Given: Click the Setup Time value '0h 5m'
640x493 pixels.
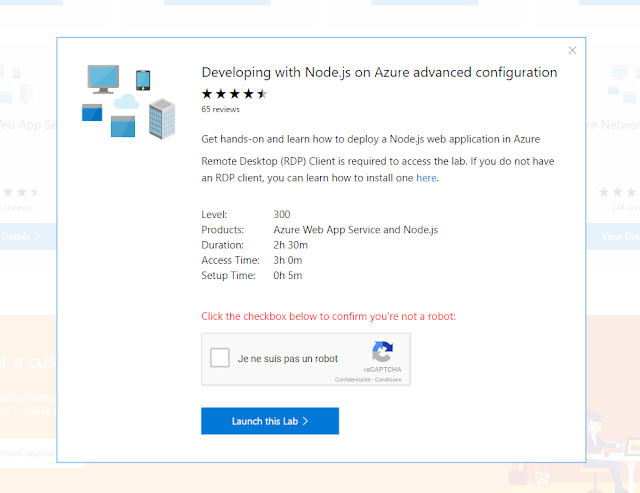Looking at the screenshot, I should pos(288,275).
